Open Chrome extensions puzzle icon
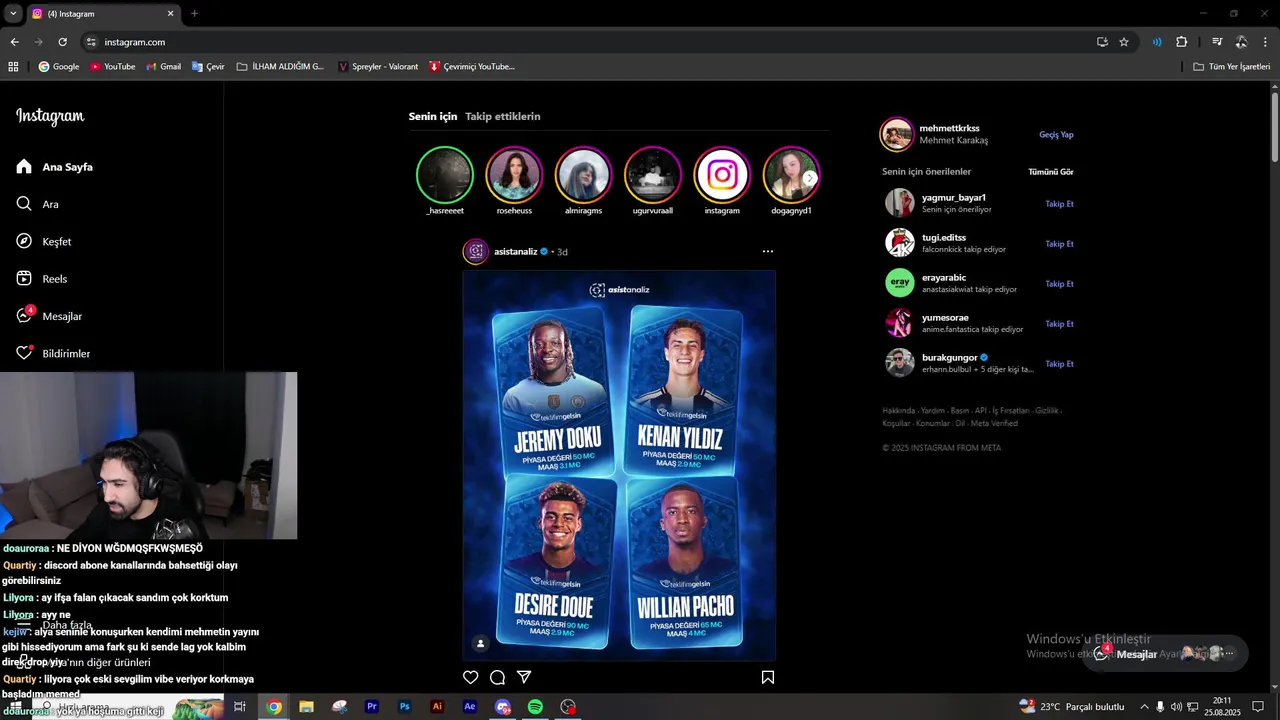The width and height of the screenshot is (1280, 720). click(x=1182, y=42)
